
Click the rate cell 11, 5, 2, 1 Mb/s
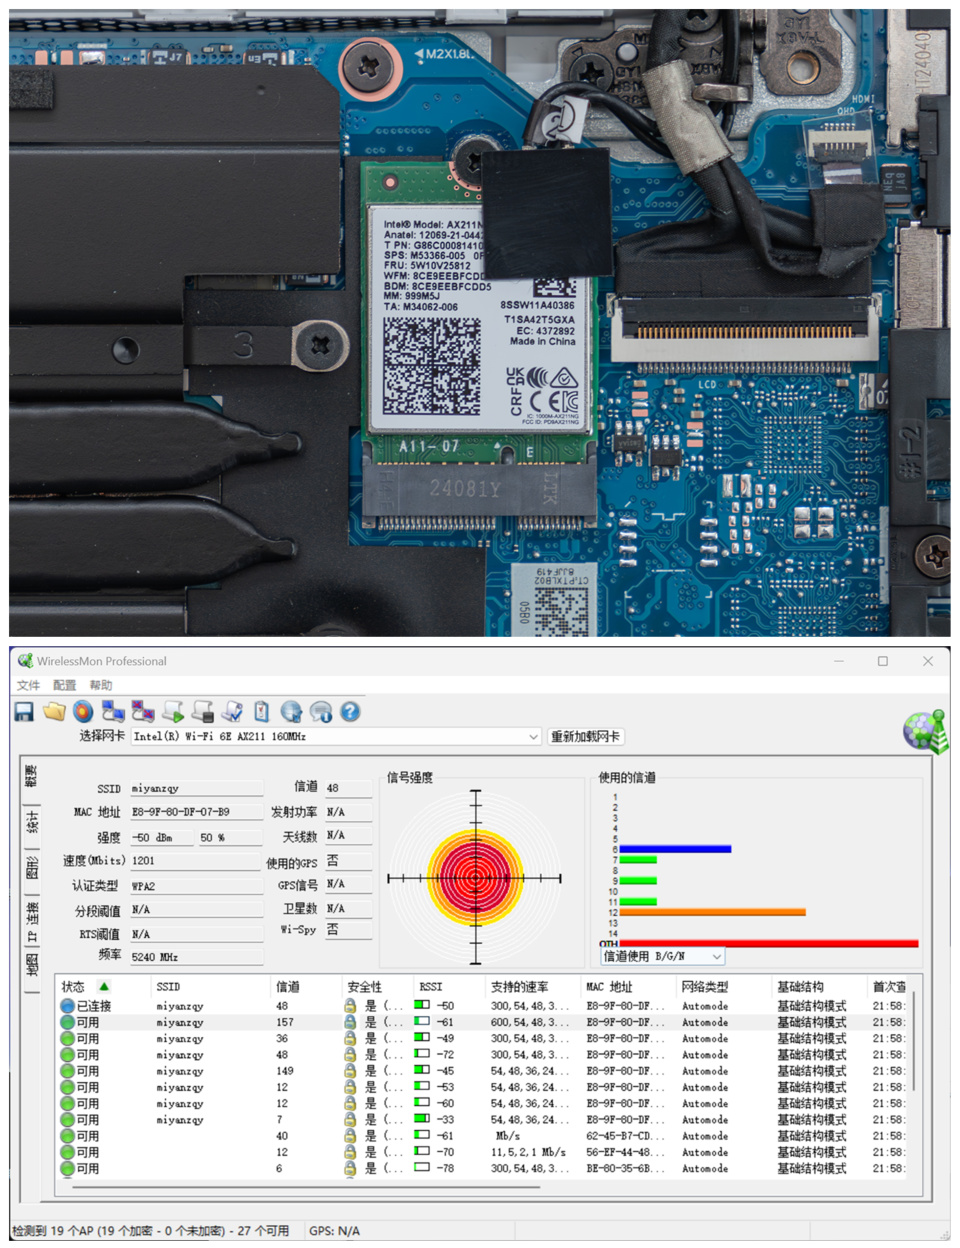click(x=528, y=1151)
